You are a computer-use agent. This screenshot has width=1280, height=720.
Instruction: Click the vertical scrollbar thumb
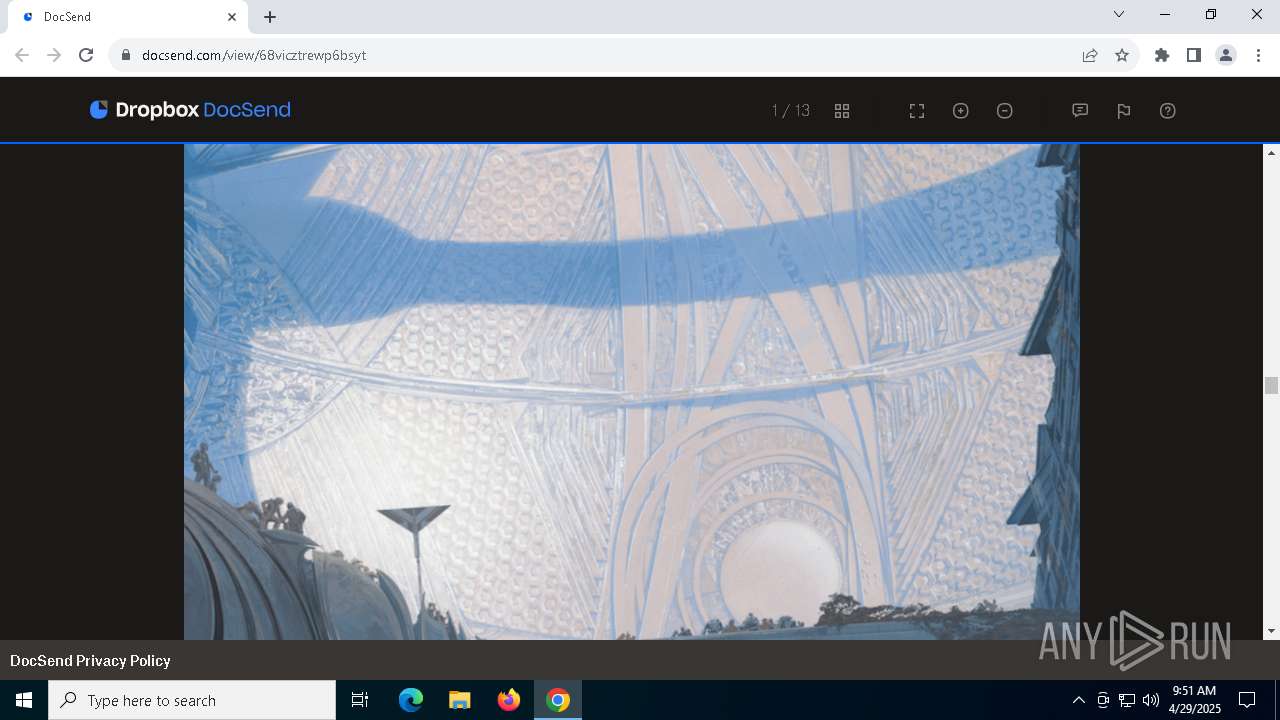(1271, 386)
